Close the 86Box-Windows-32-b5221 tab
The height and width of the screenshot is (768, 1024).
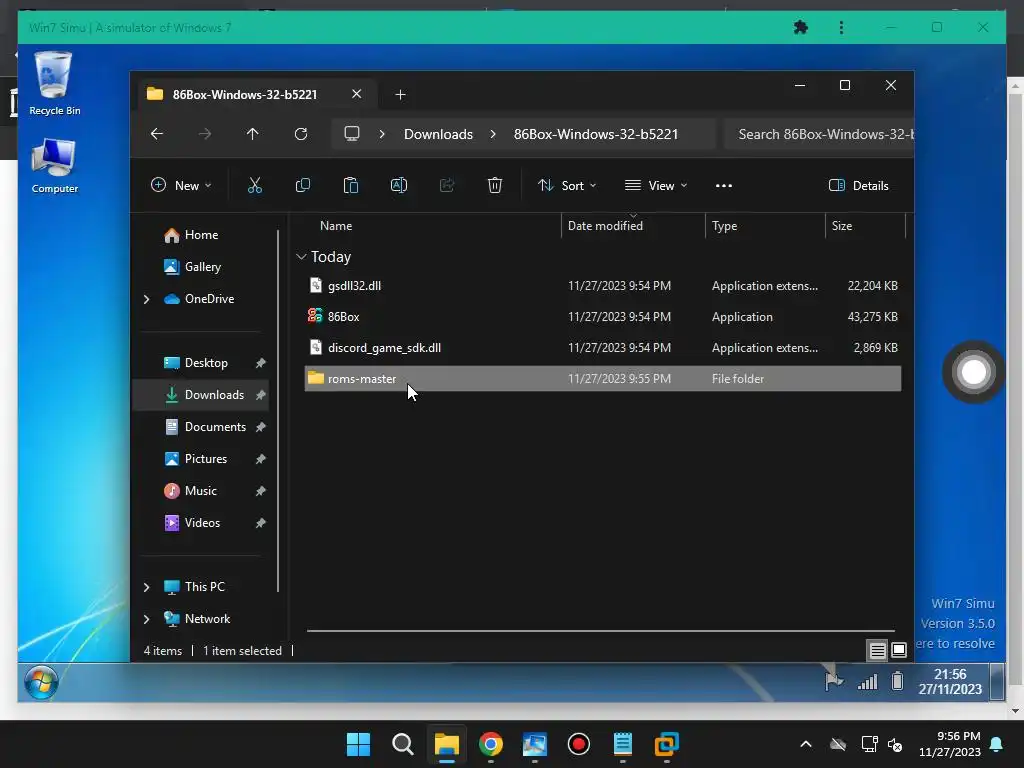click(x=357, y=94)
